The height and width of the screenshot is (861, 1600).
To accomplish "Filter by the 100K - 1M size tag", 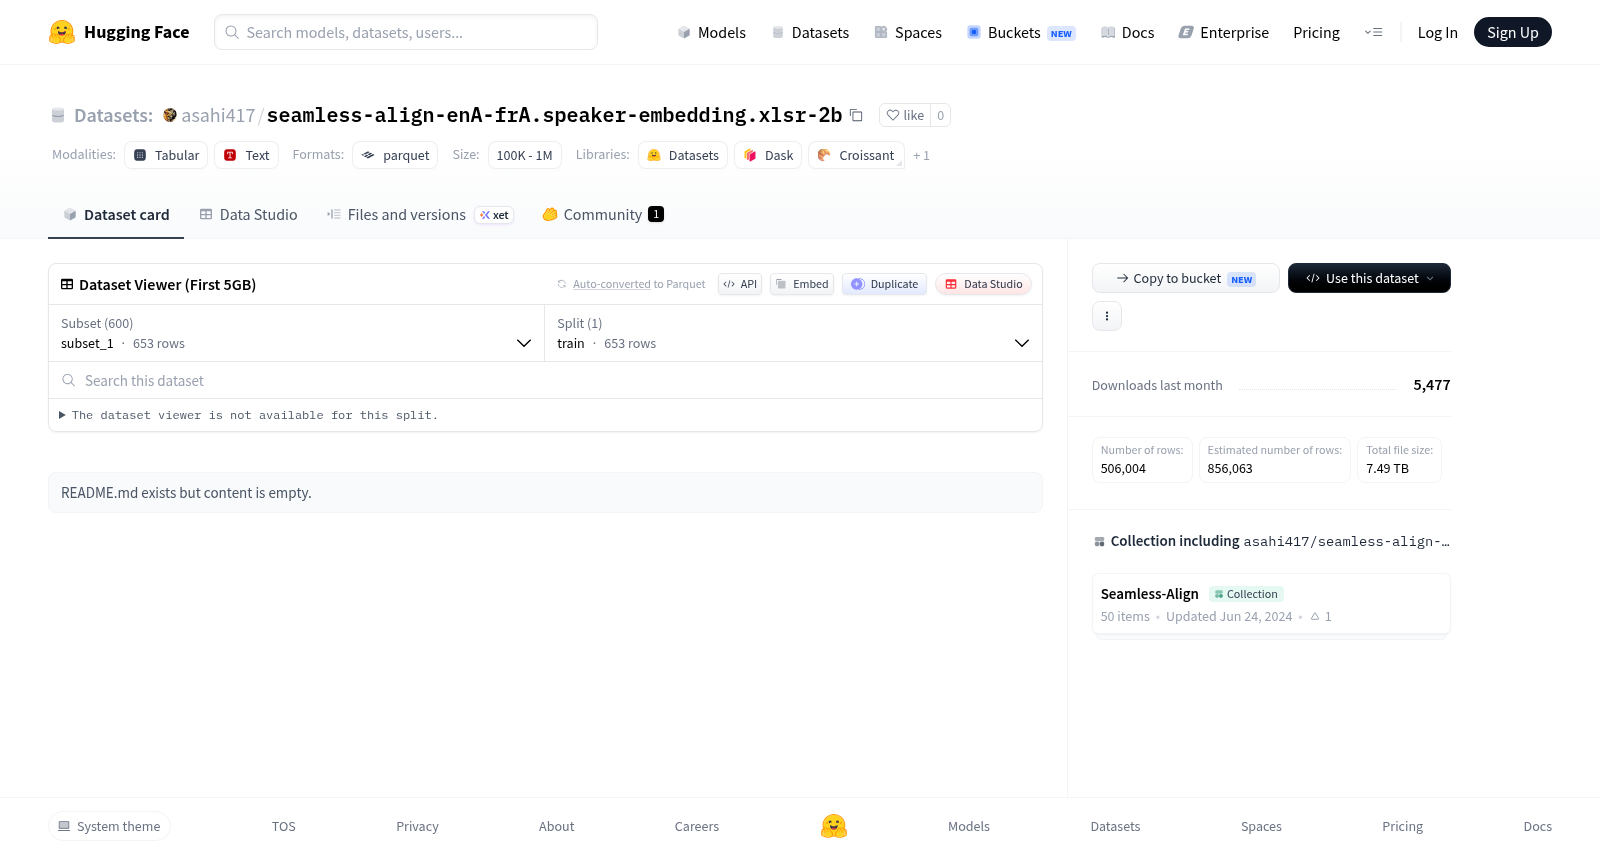I will (x=524, y=155).
